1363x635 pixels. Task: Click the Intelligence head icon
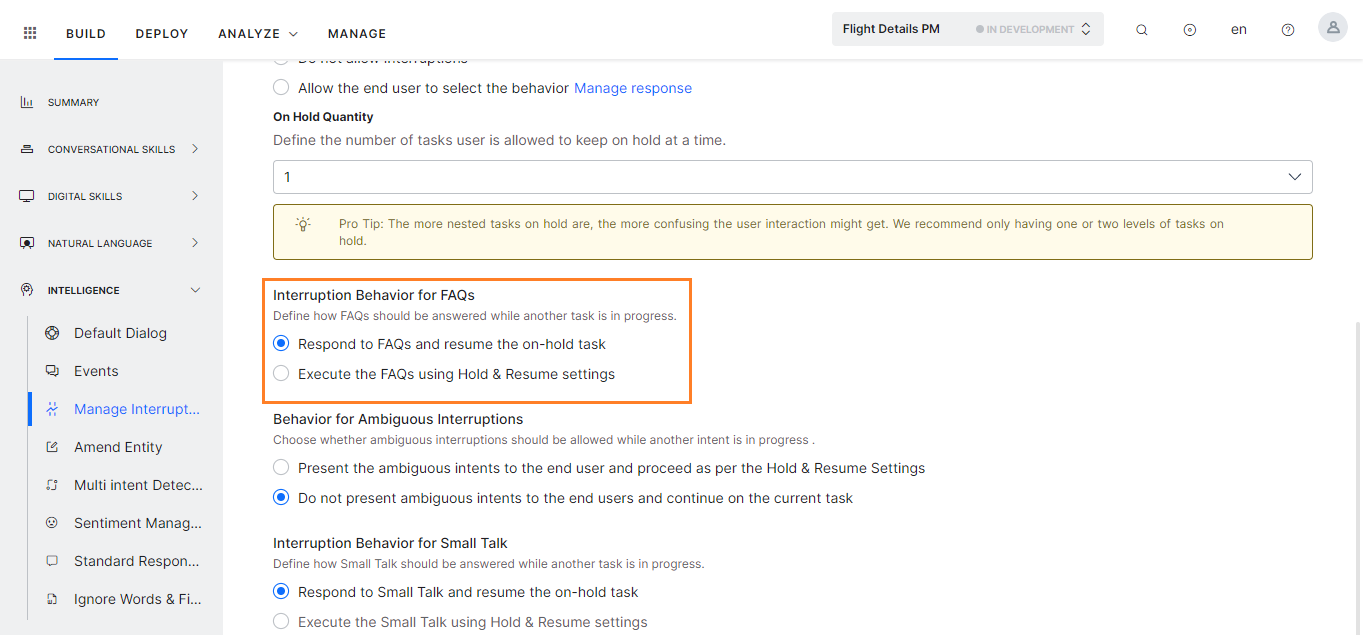click(27, 290)
